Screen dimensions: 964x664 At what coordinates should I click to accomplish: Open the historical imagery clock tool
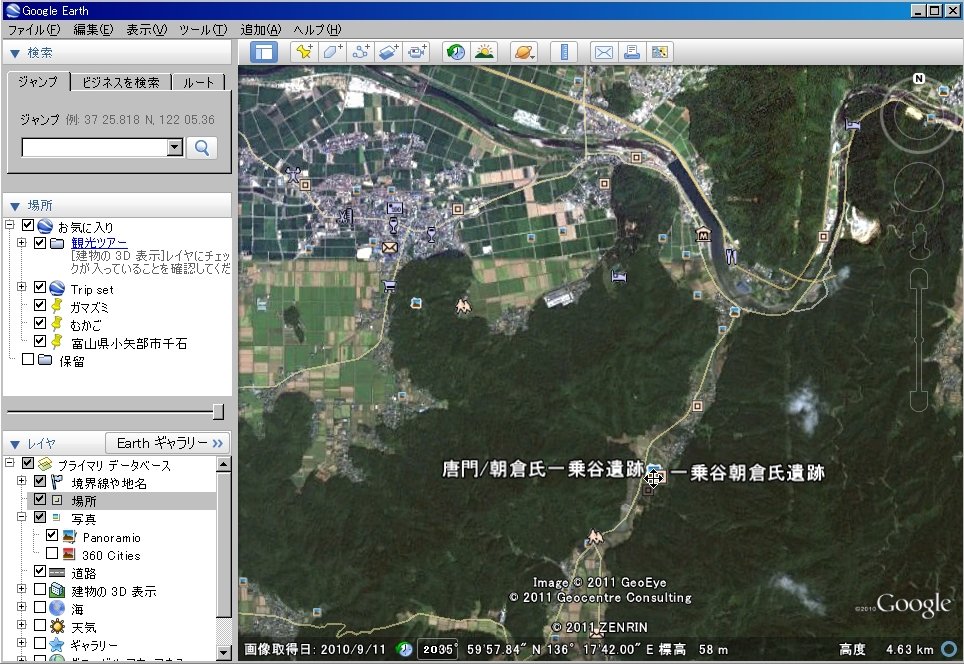point(456,52)
